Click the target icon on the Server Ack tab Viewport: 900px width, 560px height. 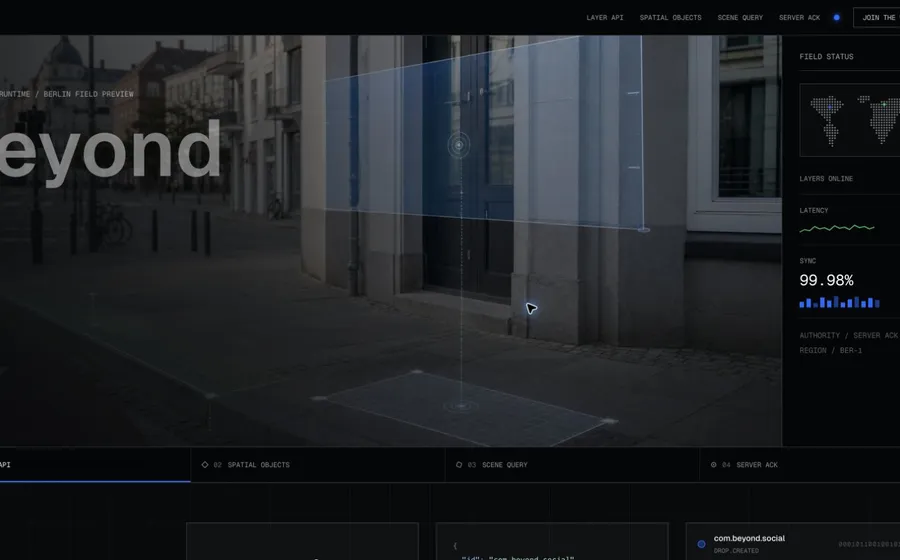click(713, 465)
